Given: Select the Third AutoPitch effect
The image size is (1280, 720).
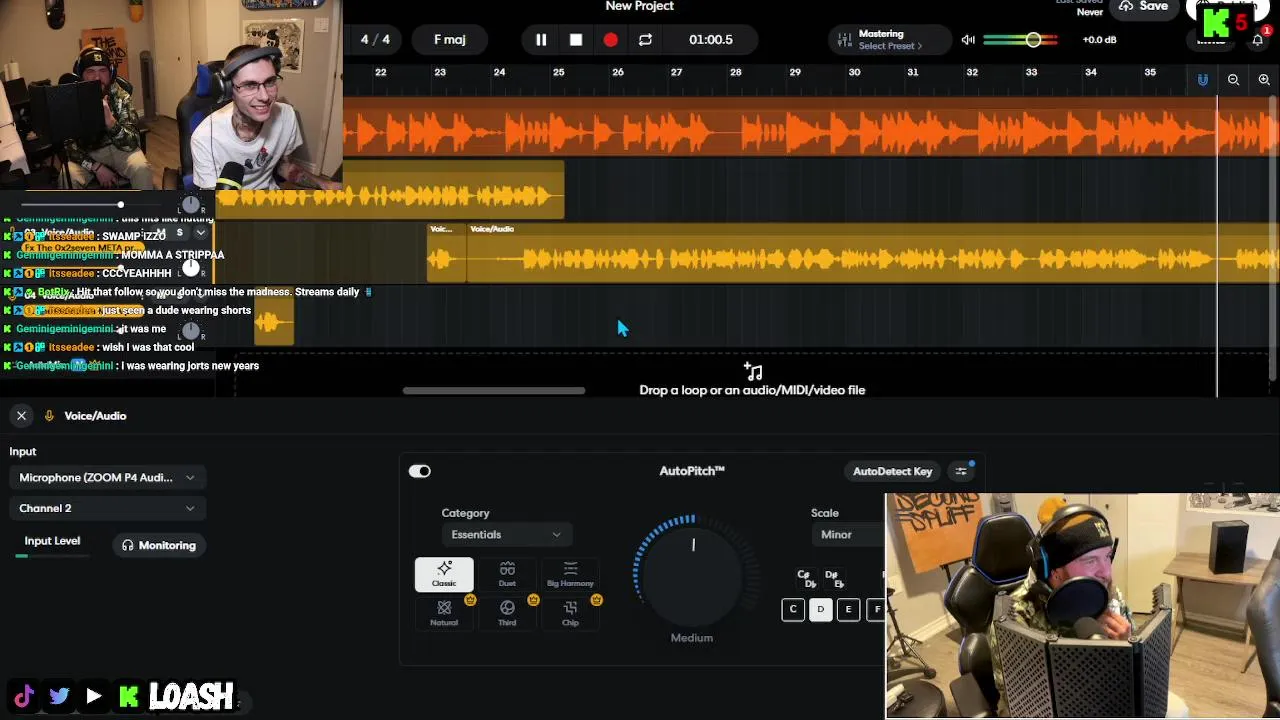Looking at the screenshot, I should [507, 613].
